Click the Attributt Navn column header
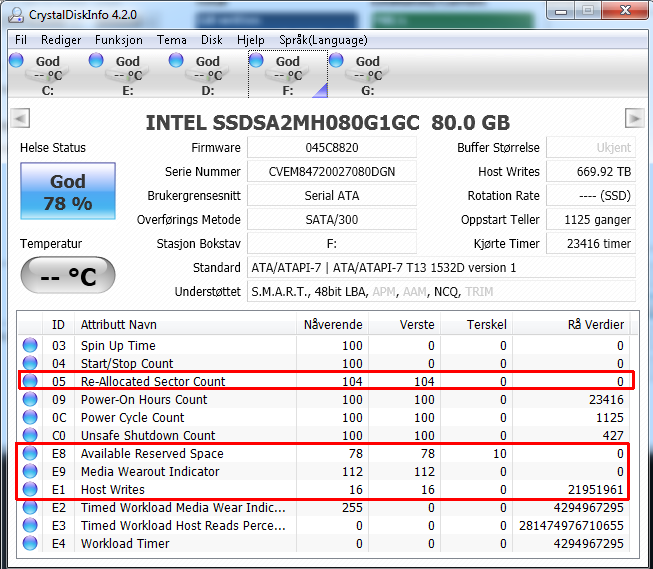Viewport: 653px width, 569px height. [185, 324]
